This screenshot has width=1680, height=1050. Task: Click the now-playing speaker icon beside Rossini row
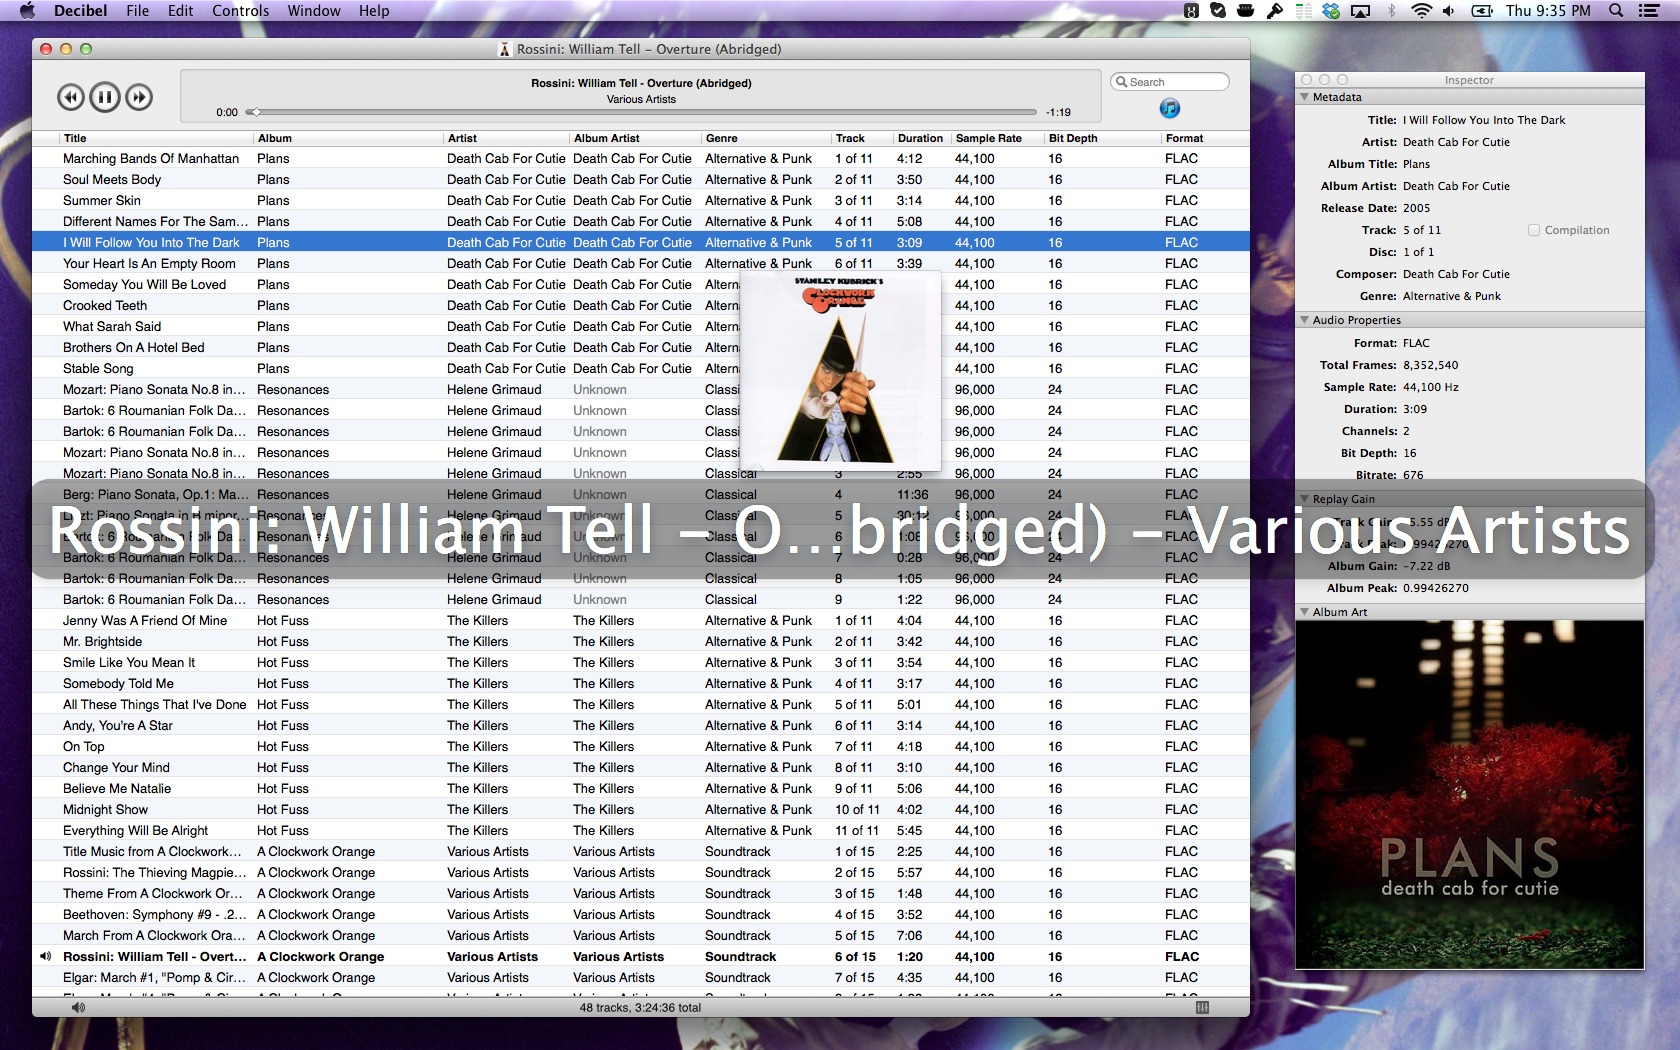click(x=45, y=956)
